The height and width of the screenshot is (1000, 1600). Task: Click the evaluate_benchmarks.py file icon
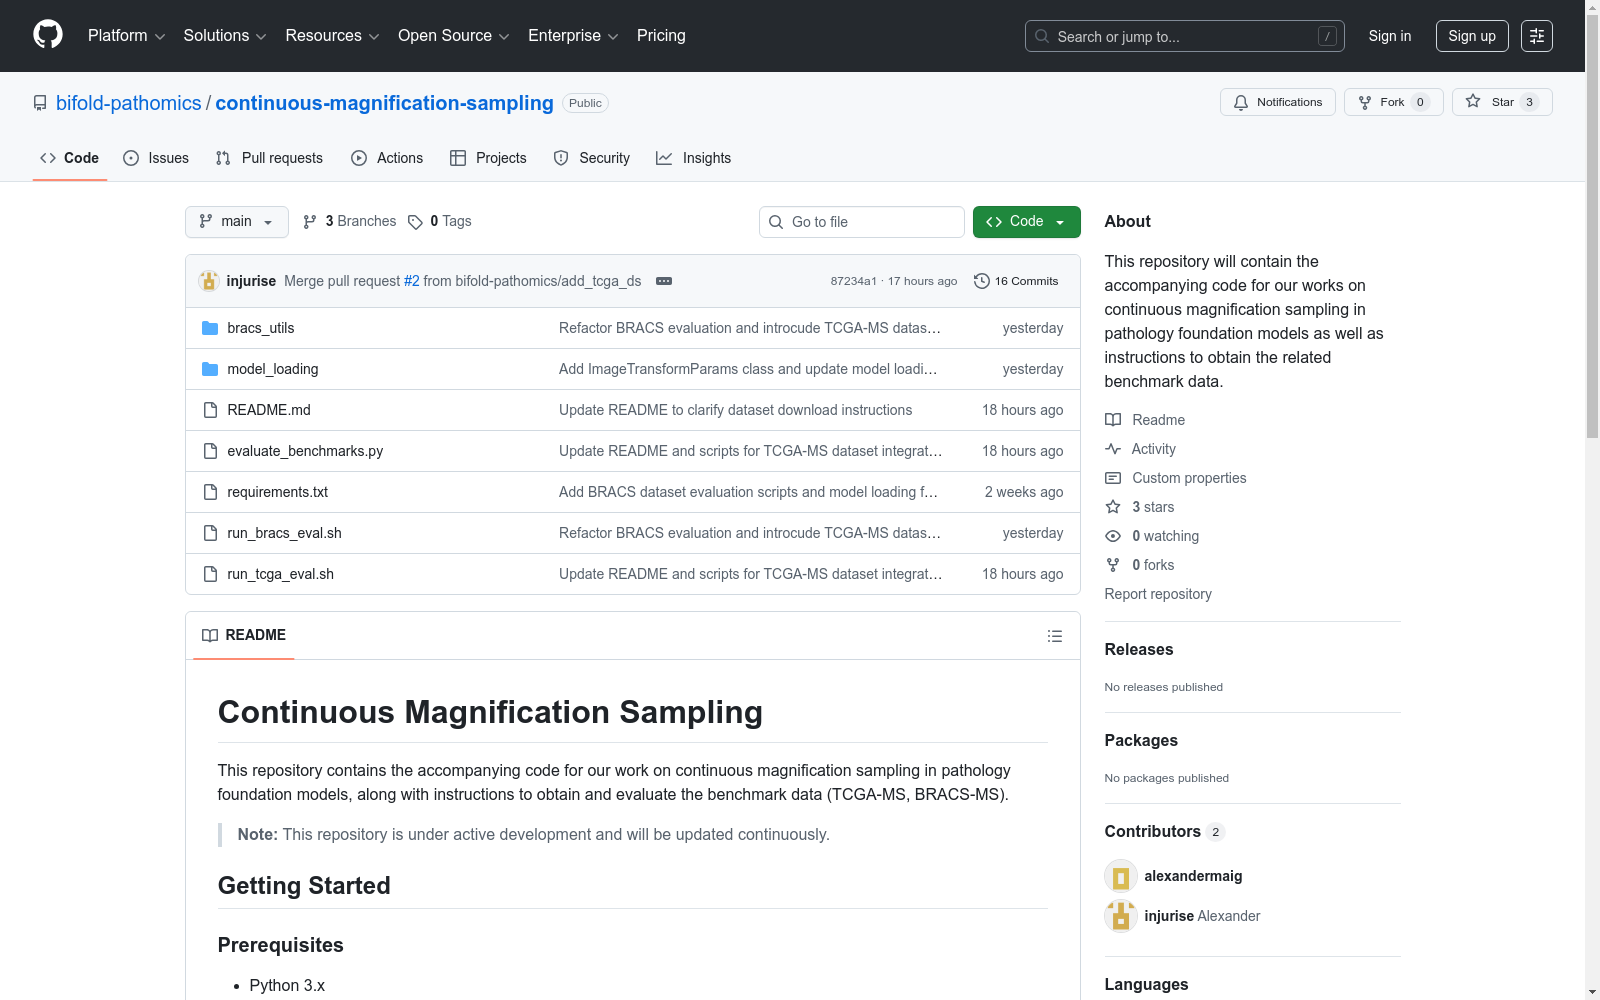point(210,451)
